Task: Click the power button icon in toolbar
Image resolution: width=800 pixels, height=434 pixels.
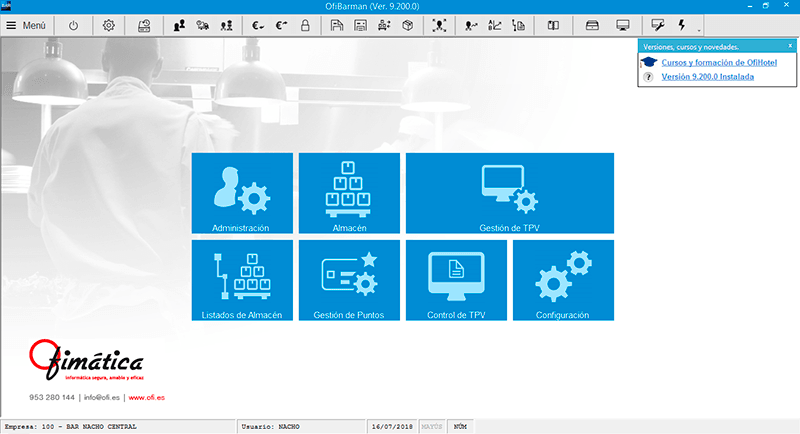Action: (73, 25)
